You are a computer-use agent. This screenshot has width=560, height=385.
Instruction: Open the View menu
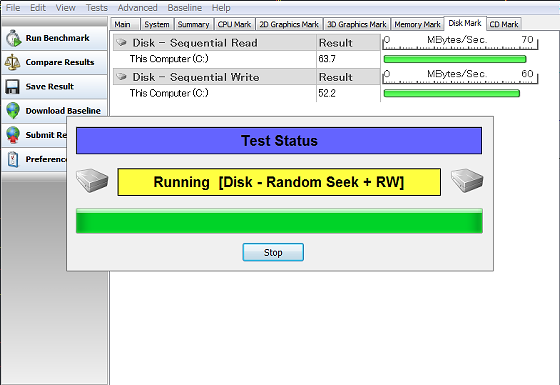(x=65, y=8)
